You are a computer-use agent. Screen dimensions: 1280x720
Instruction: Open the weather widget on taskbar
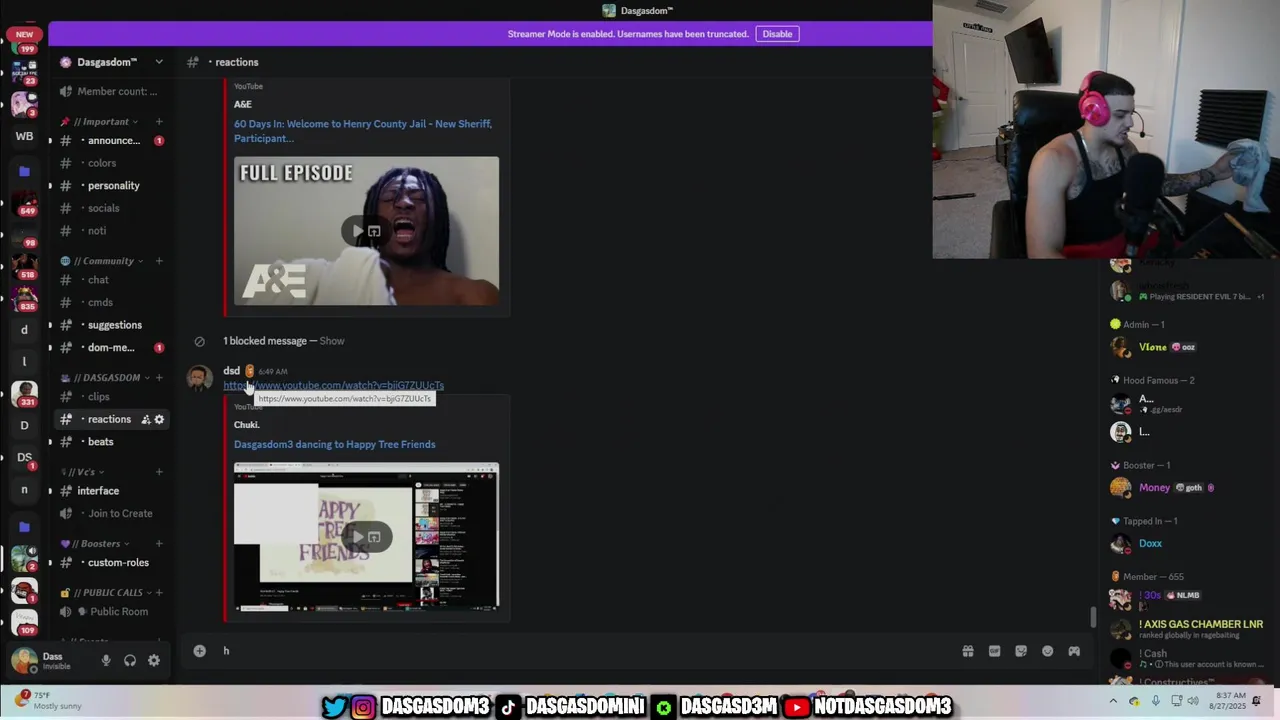[50, 700]
